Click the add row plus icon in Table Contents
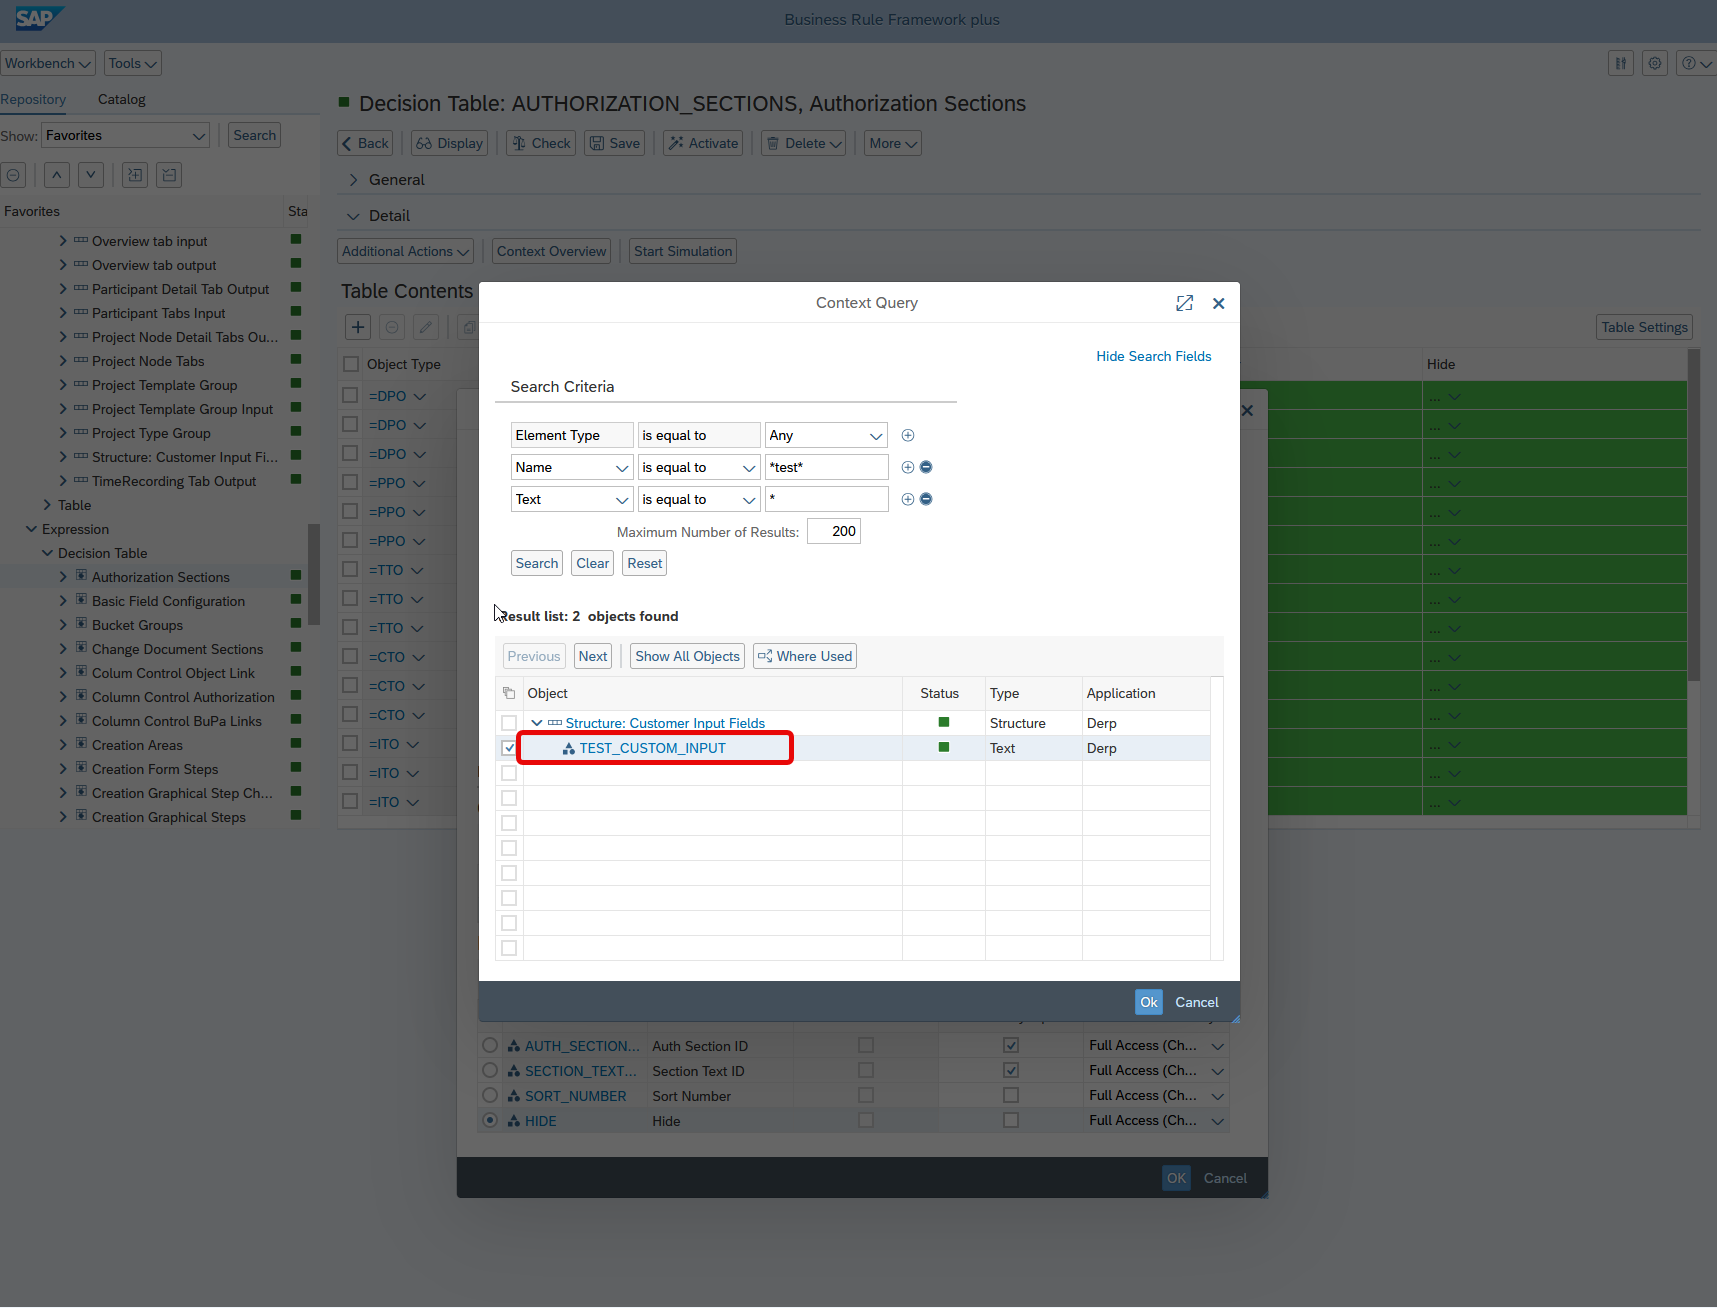Screen dimensions: 1717x1308 [x=358, y=327]
